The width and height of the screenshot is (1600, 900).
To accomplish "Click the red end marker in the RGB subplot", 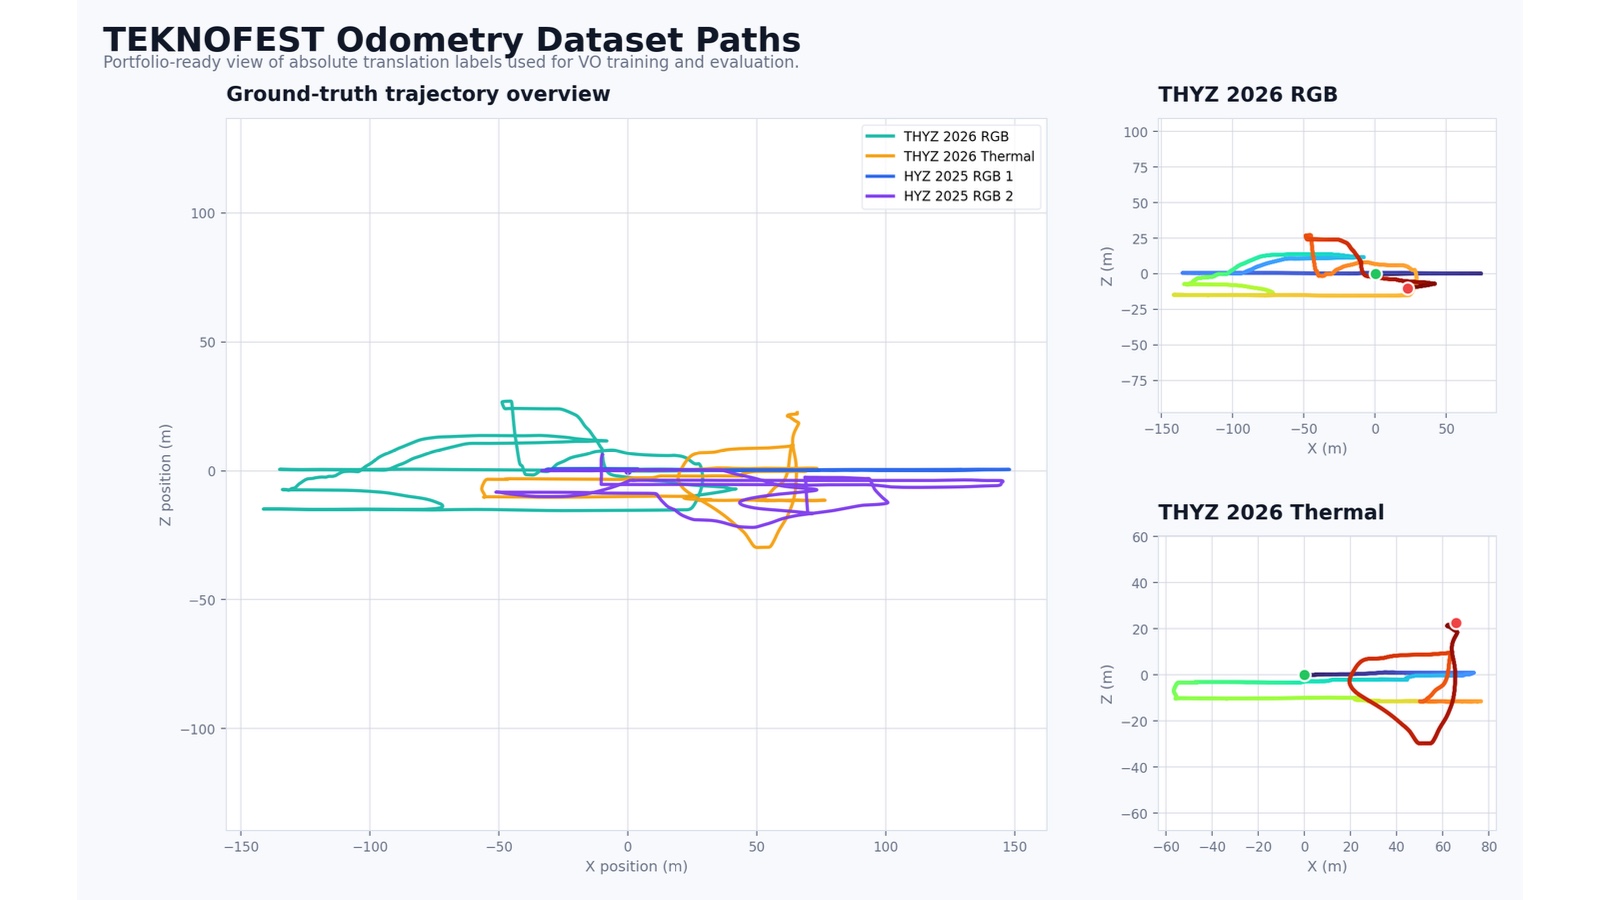I will (1408, 289).
